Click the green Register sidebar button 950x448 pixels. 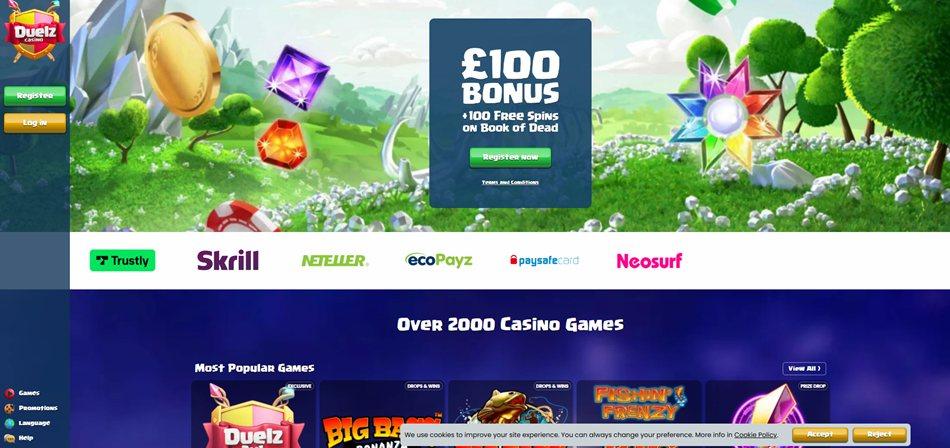tap(35, 96)
